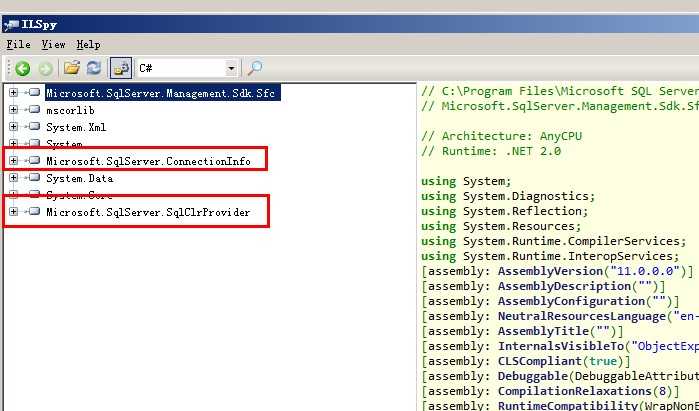Image resolution: width=699 pixels, height=411 pixels.
Task: Open the File menu
Action: 18,45
